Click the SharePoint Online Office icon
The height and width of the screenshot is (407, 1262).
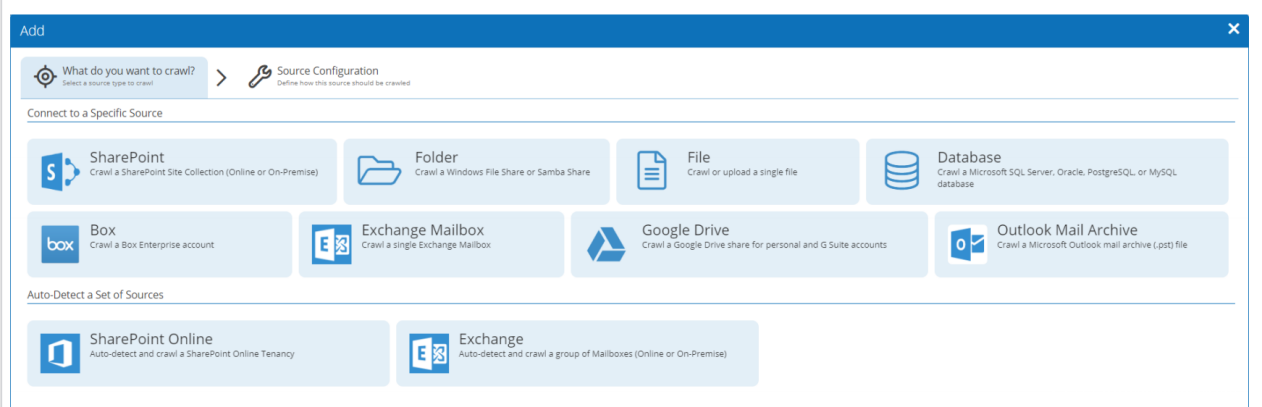[60, 354]
